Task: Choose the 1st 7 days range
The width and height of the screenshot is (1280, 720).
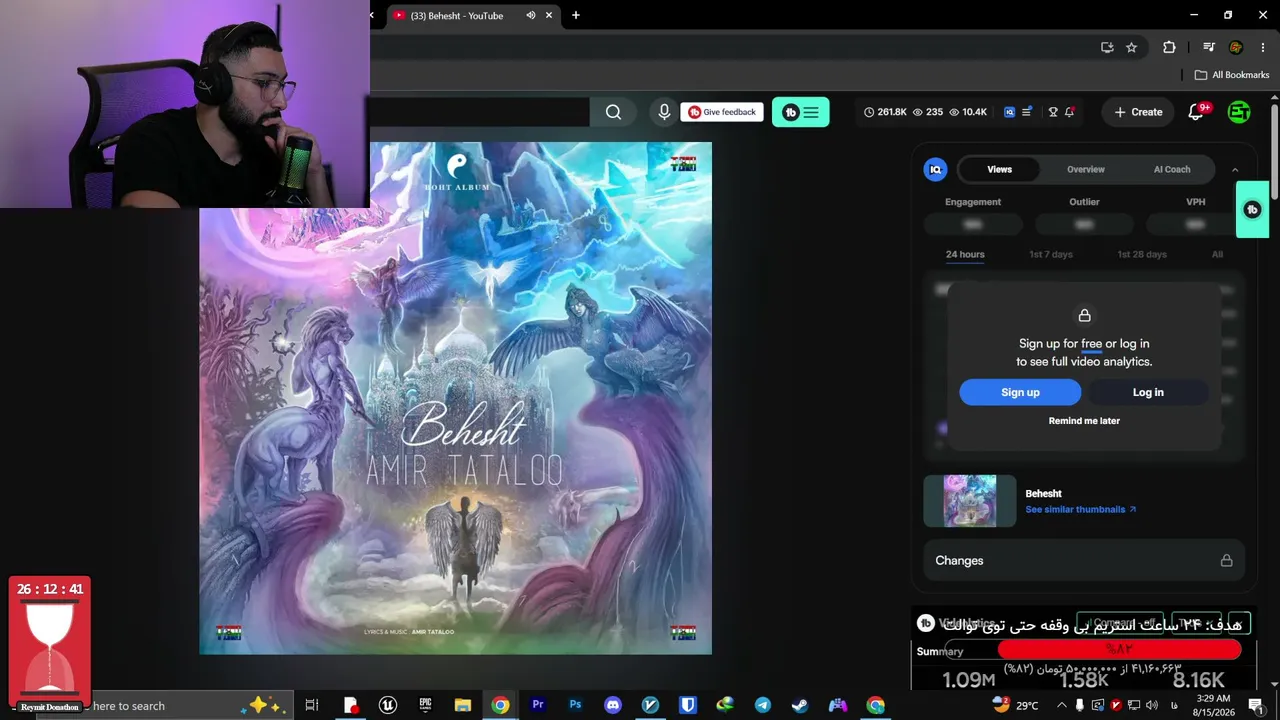Action: [x=1051, y=254]
